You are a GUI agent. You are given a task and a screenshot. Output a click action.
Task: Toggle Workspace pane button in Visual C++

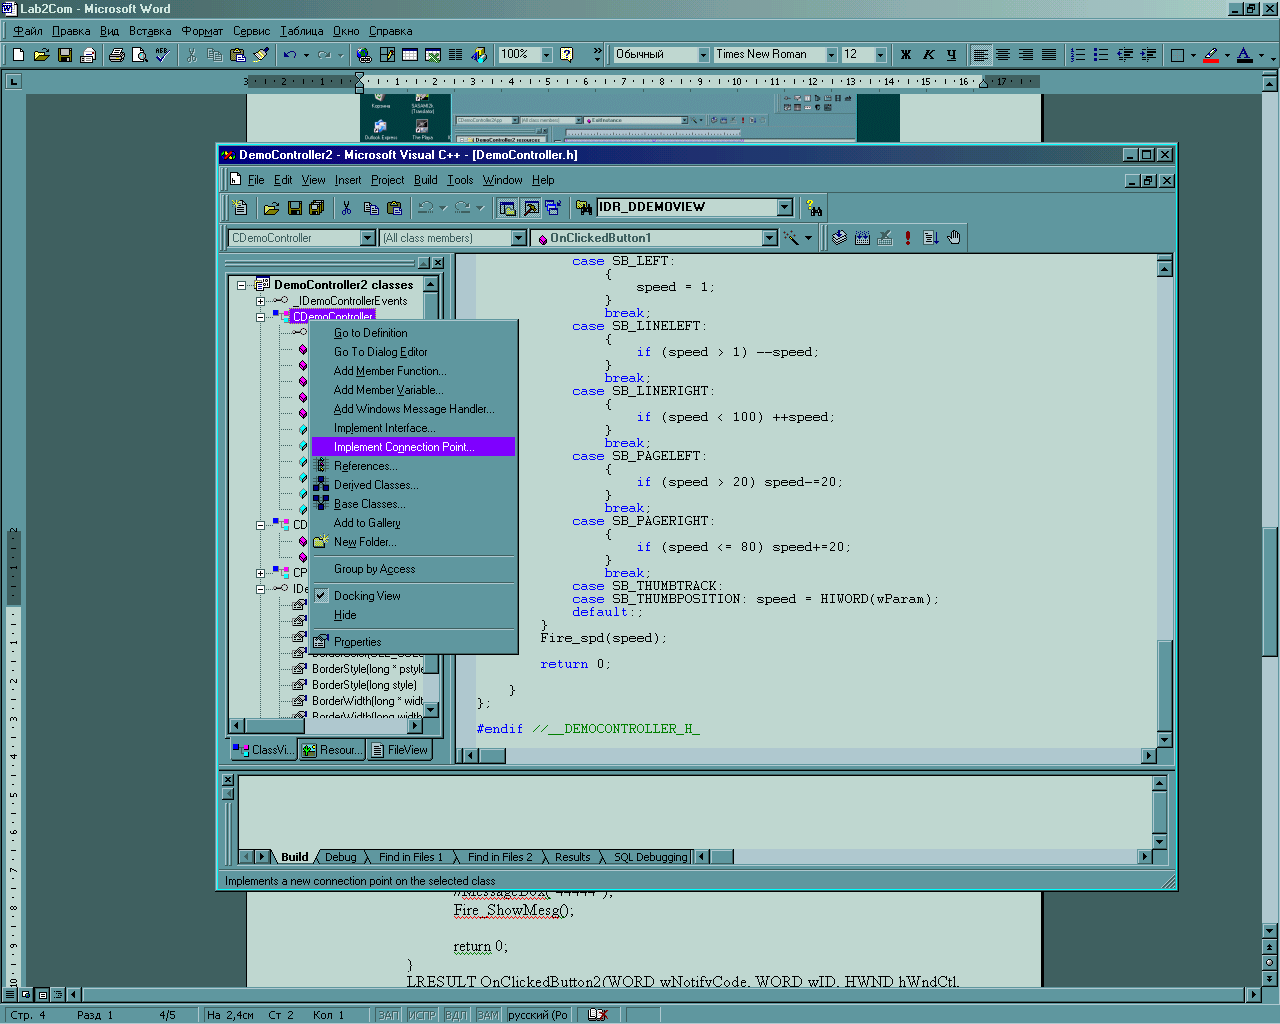tap(507, 208)
